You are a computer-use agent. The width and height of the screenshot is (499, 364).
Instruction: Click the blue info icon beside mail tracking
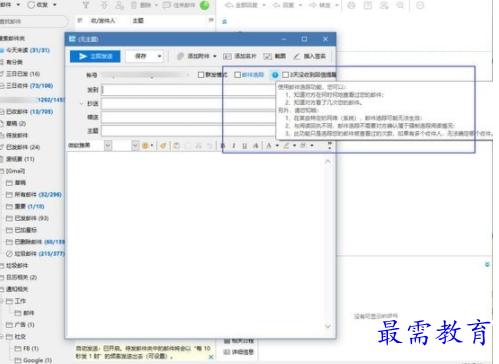pos(275,75)
